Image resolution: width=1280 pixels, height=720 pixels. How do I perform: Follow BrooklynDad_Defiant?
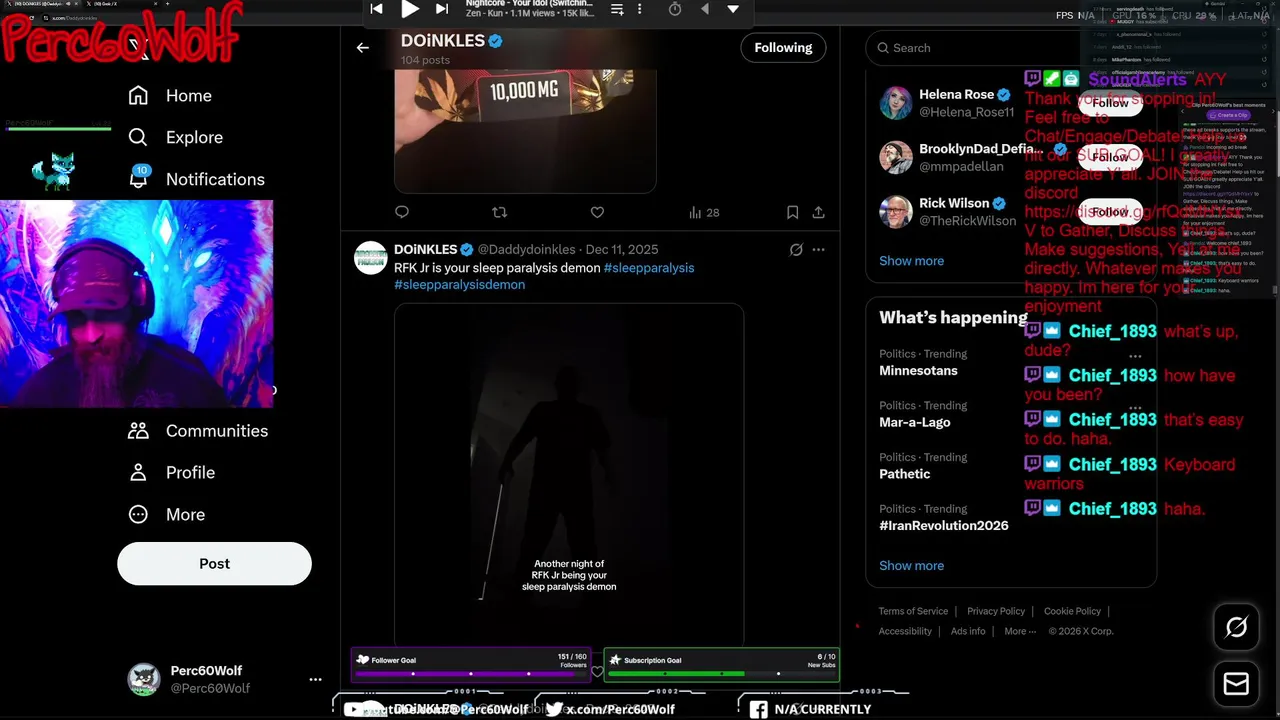pyautogui.click(x=1110, y=157)
